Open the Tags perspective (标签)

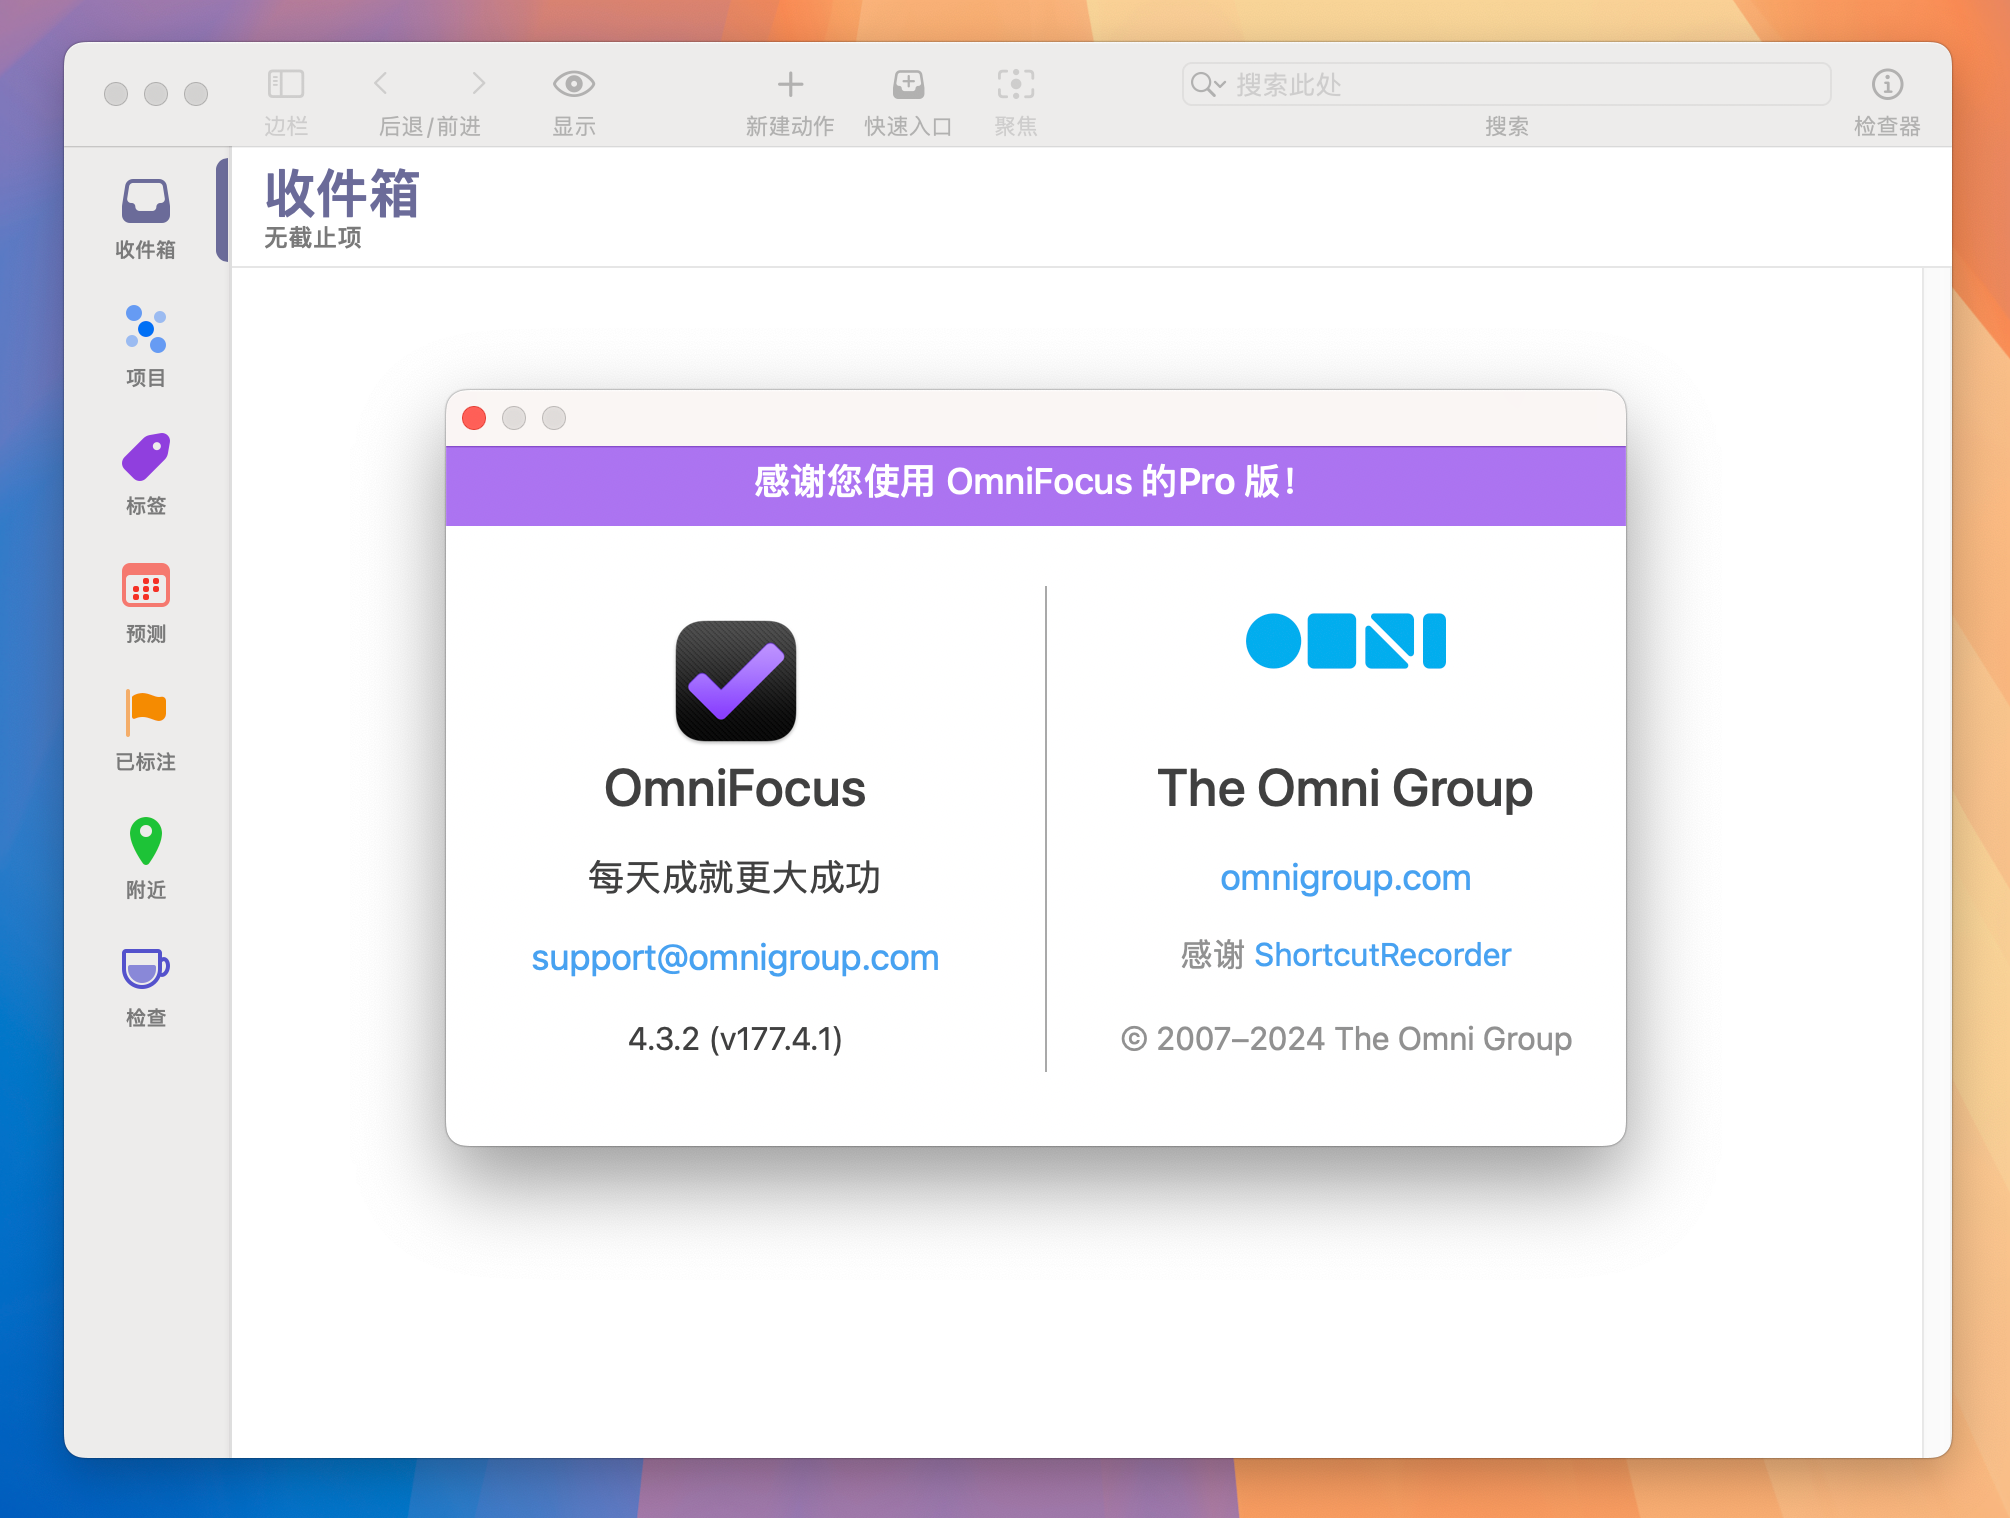point(146,474)
